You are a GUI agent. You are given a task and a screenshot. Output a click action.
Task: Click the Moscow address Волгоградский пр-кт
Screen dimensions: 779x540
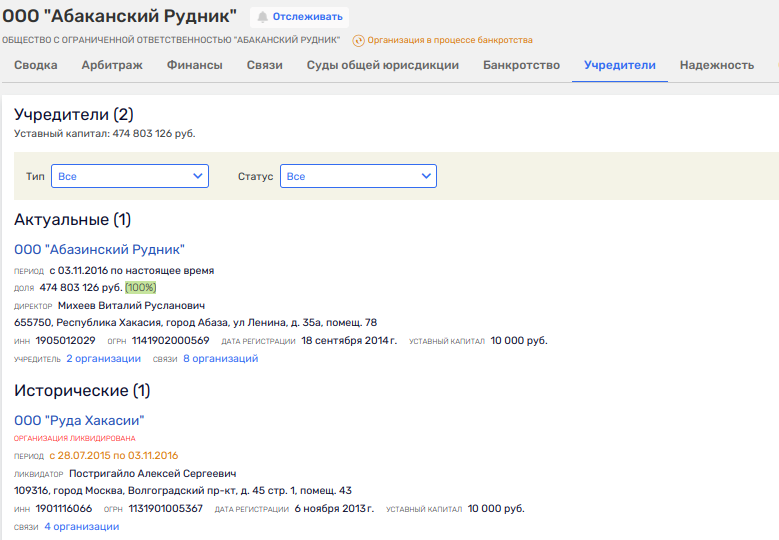coord(183,491)
